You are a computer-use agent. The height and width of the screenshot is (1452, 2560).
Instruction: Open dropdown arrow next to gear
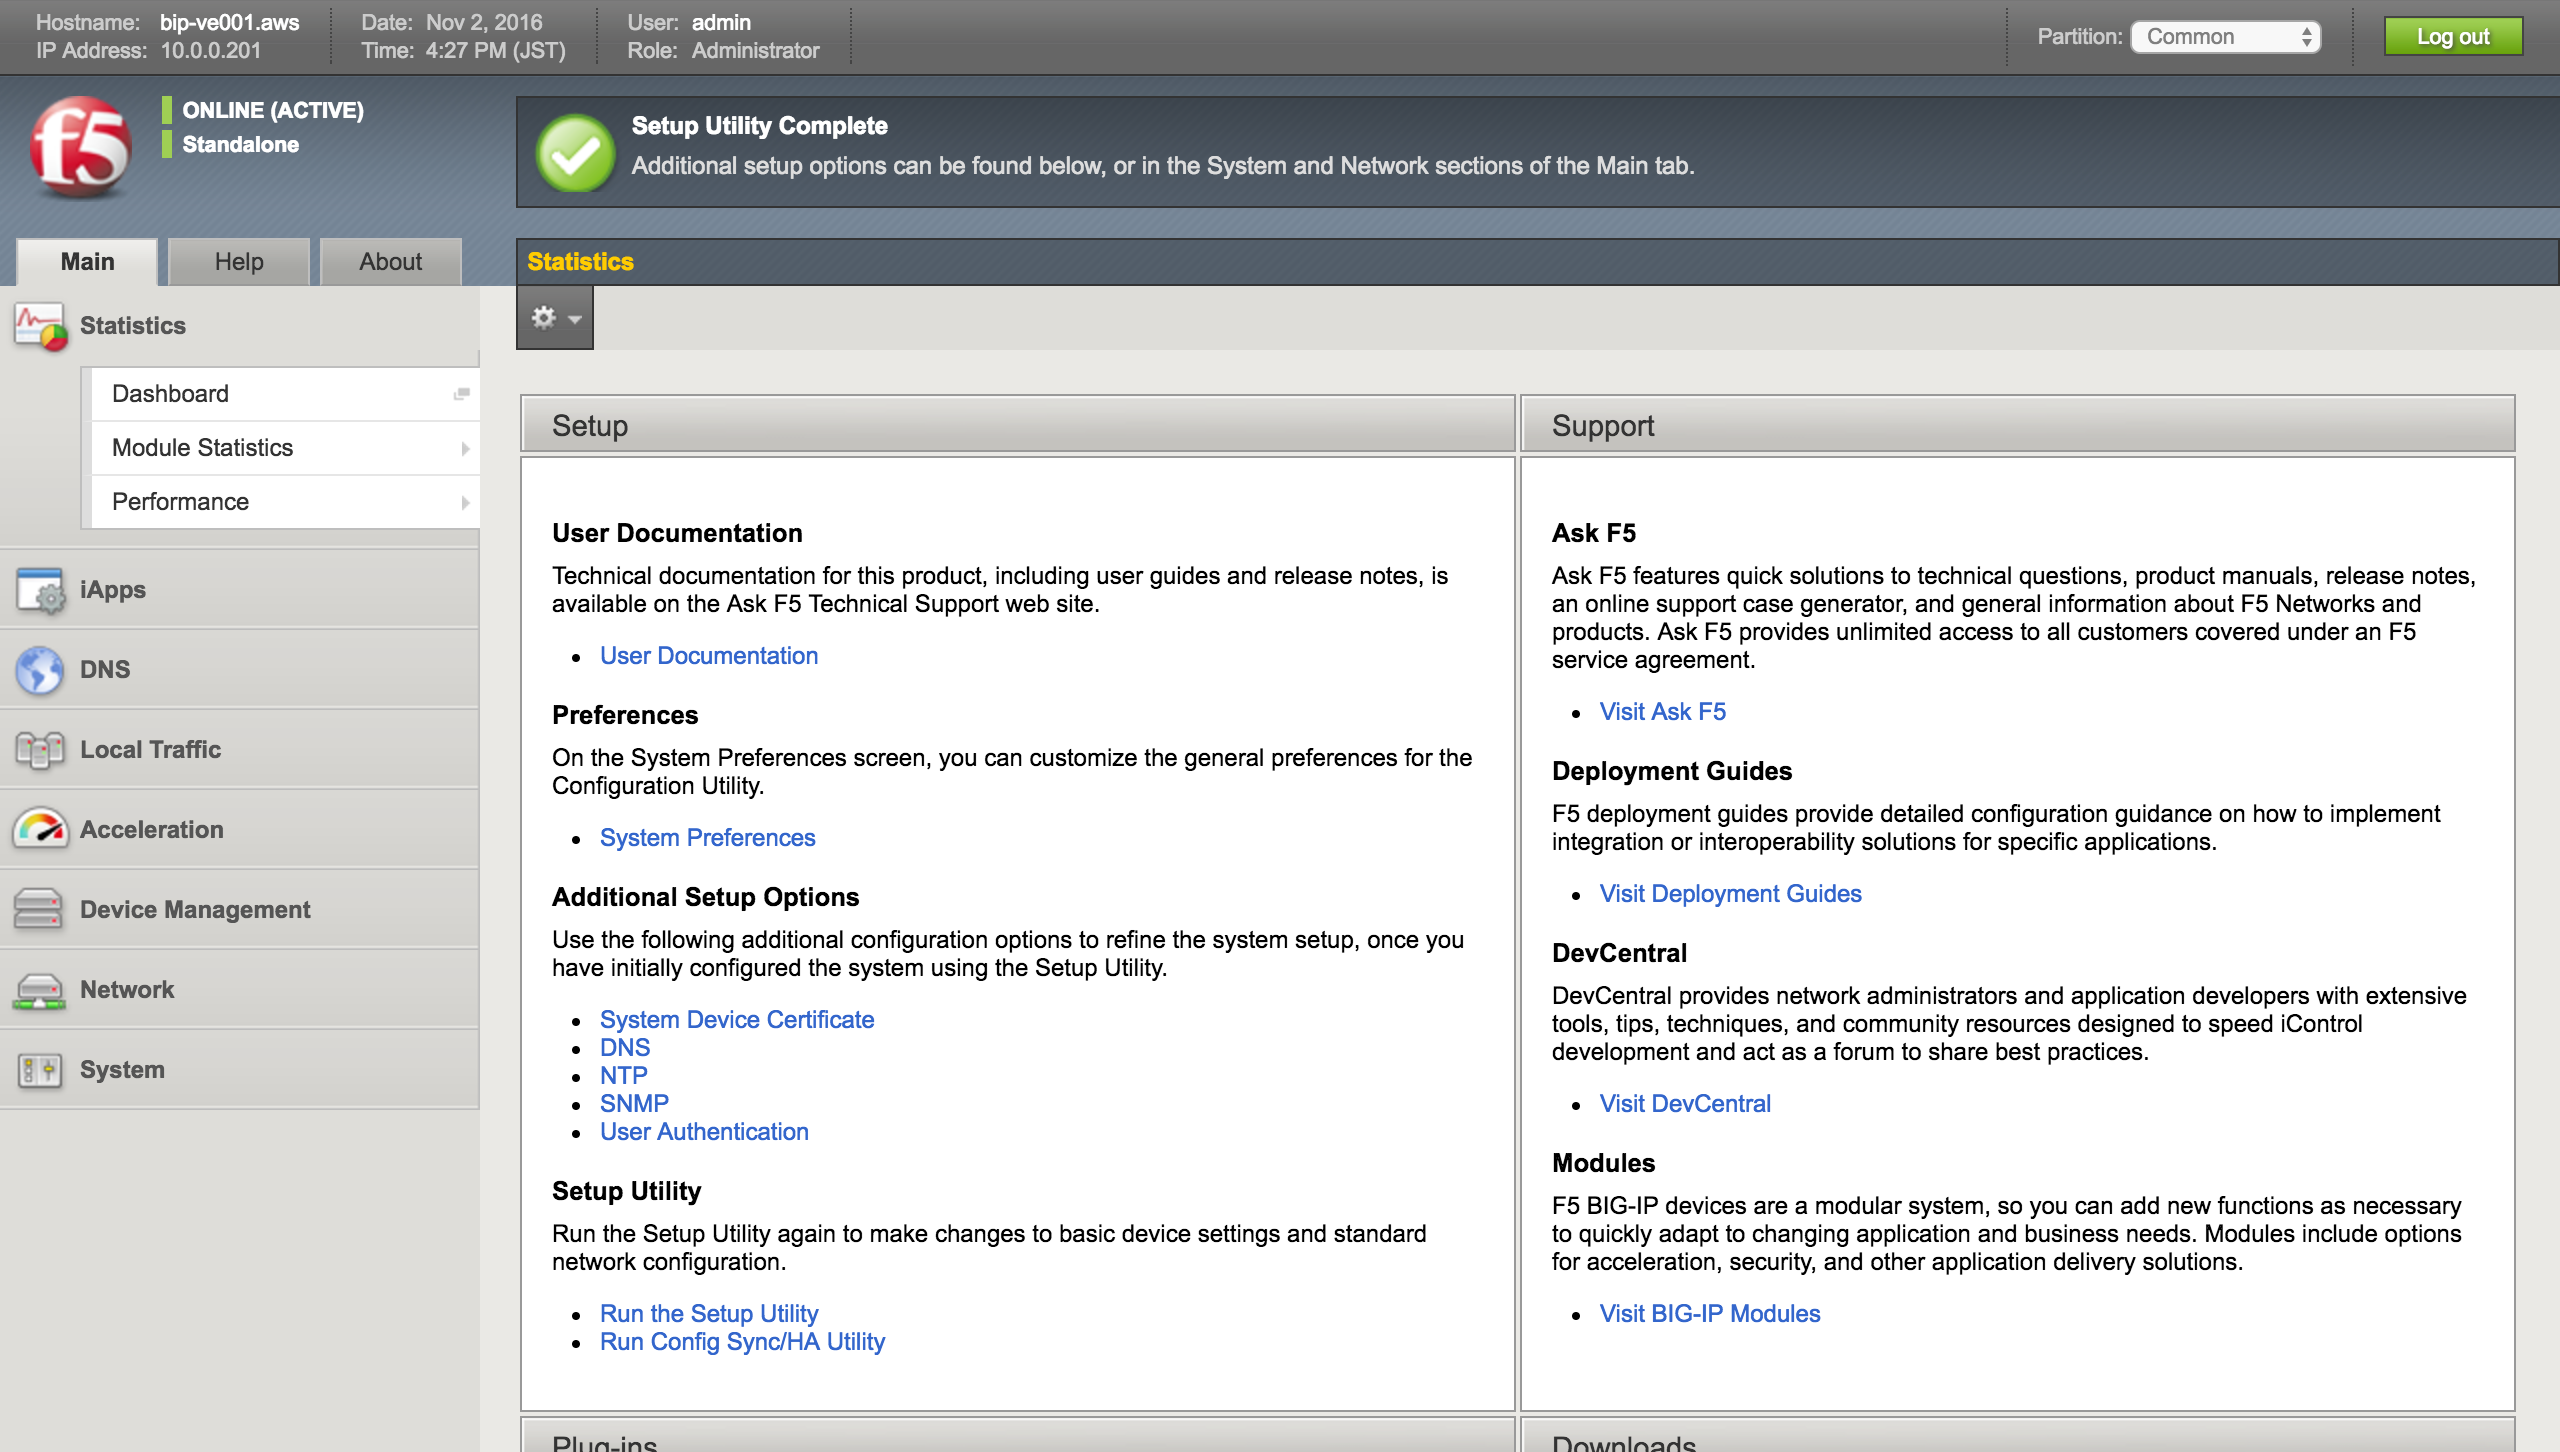(x=575, y=320)
